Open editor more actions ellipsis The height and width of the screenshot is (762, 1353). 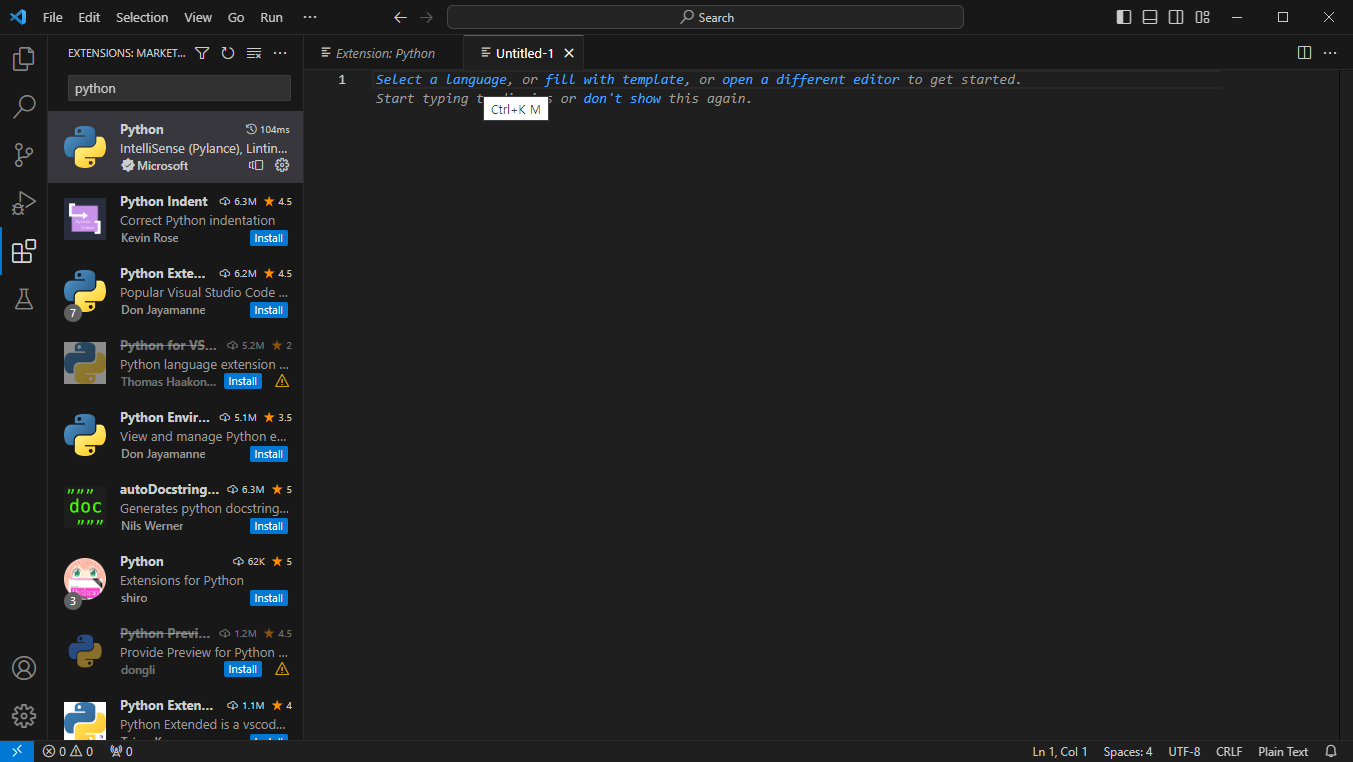1330,53
